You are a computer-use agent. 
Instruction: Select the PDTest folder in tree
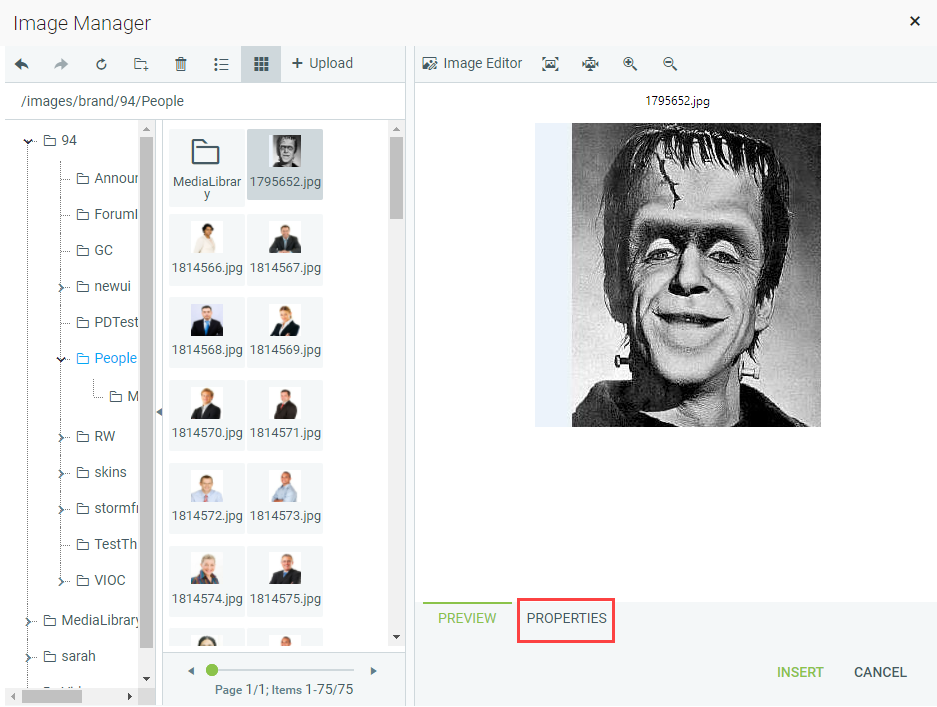click(x=108, y=322)
